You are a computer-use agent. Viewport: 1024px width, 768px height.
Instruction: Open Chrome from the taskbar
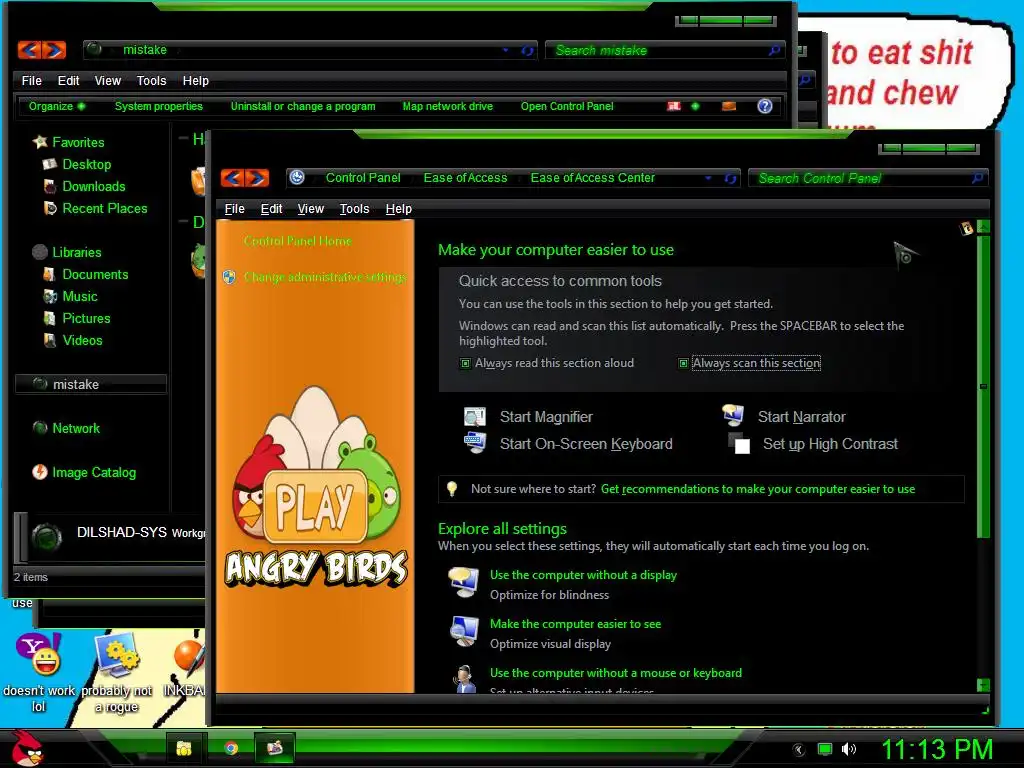231,748
